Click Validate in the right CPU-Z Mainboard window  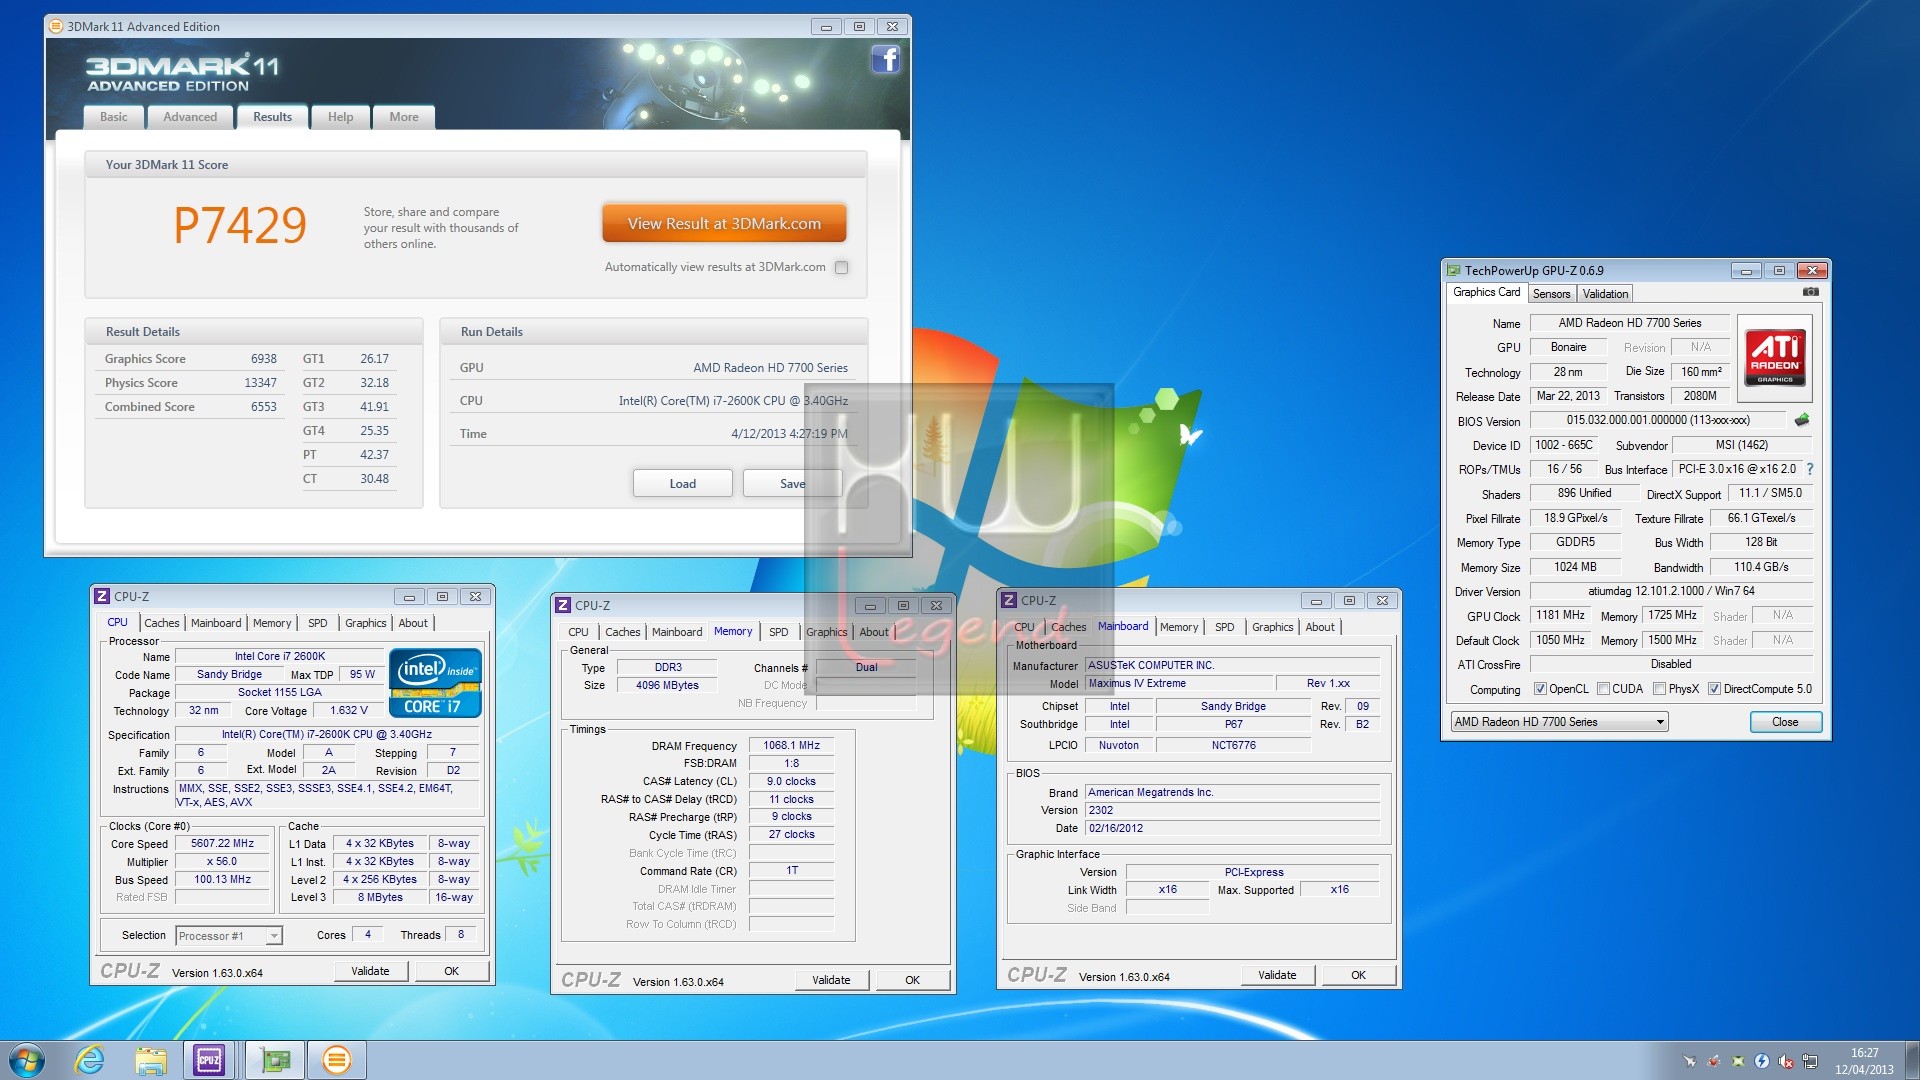1277,975
